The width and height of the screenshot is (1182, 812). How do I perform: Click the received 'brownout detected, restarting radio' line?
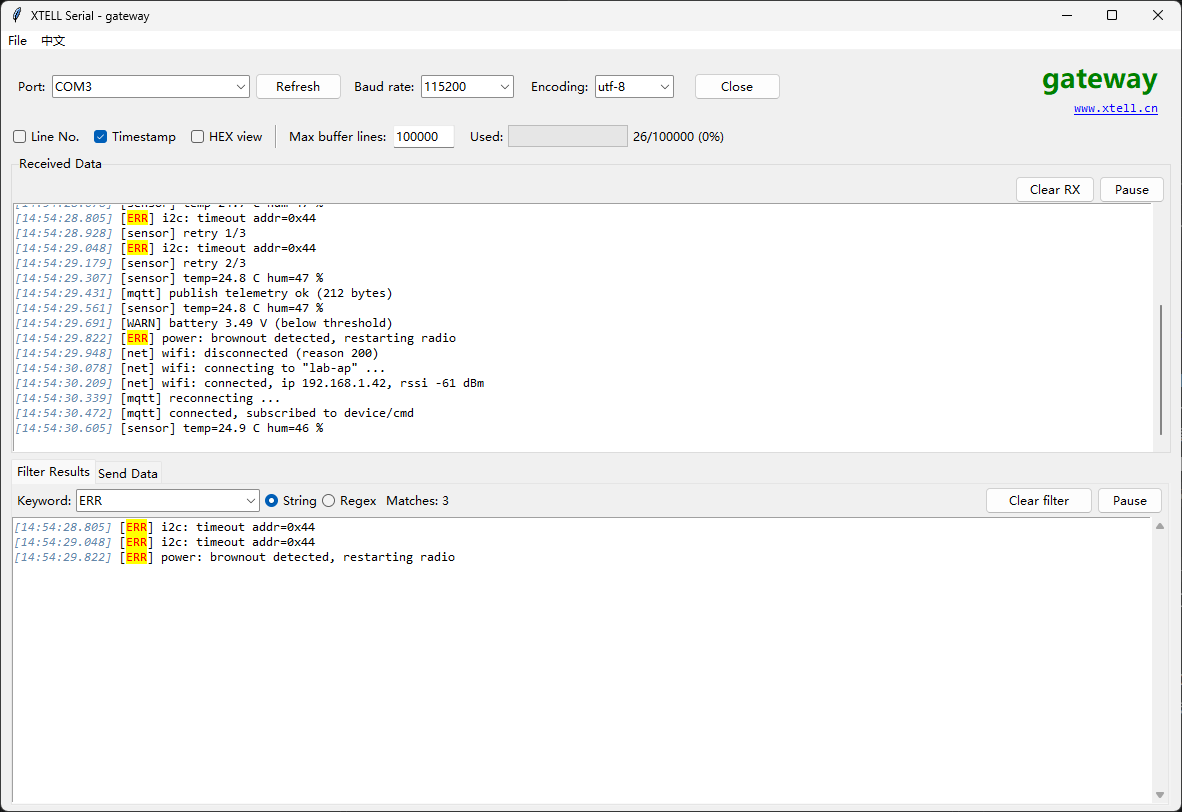[235, 338]
